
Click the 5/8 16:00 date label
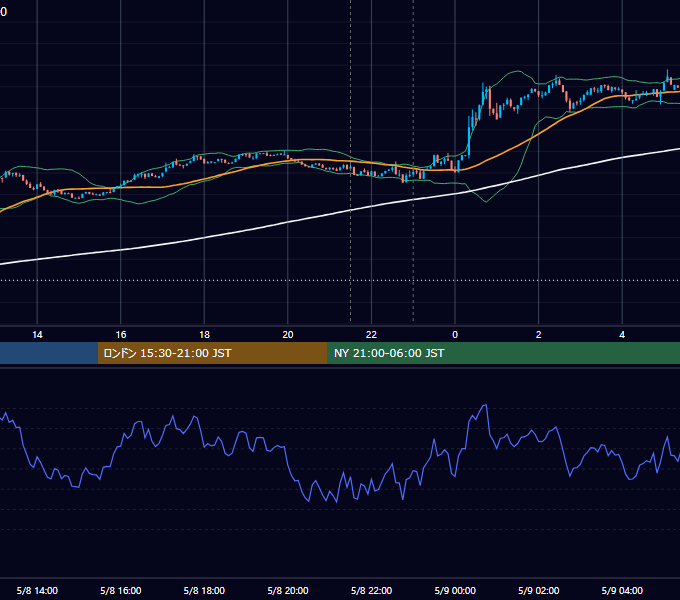pyautogui.click(x=121, y=590)
